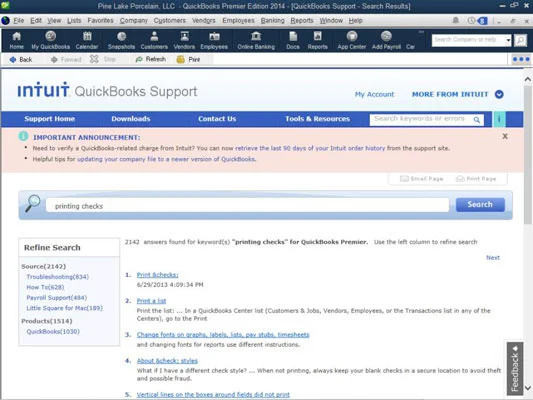Print the support page from browser toolbar

(x=189, y=59)
